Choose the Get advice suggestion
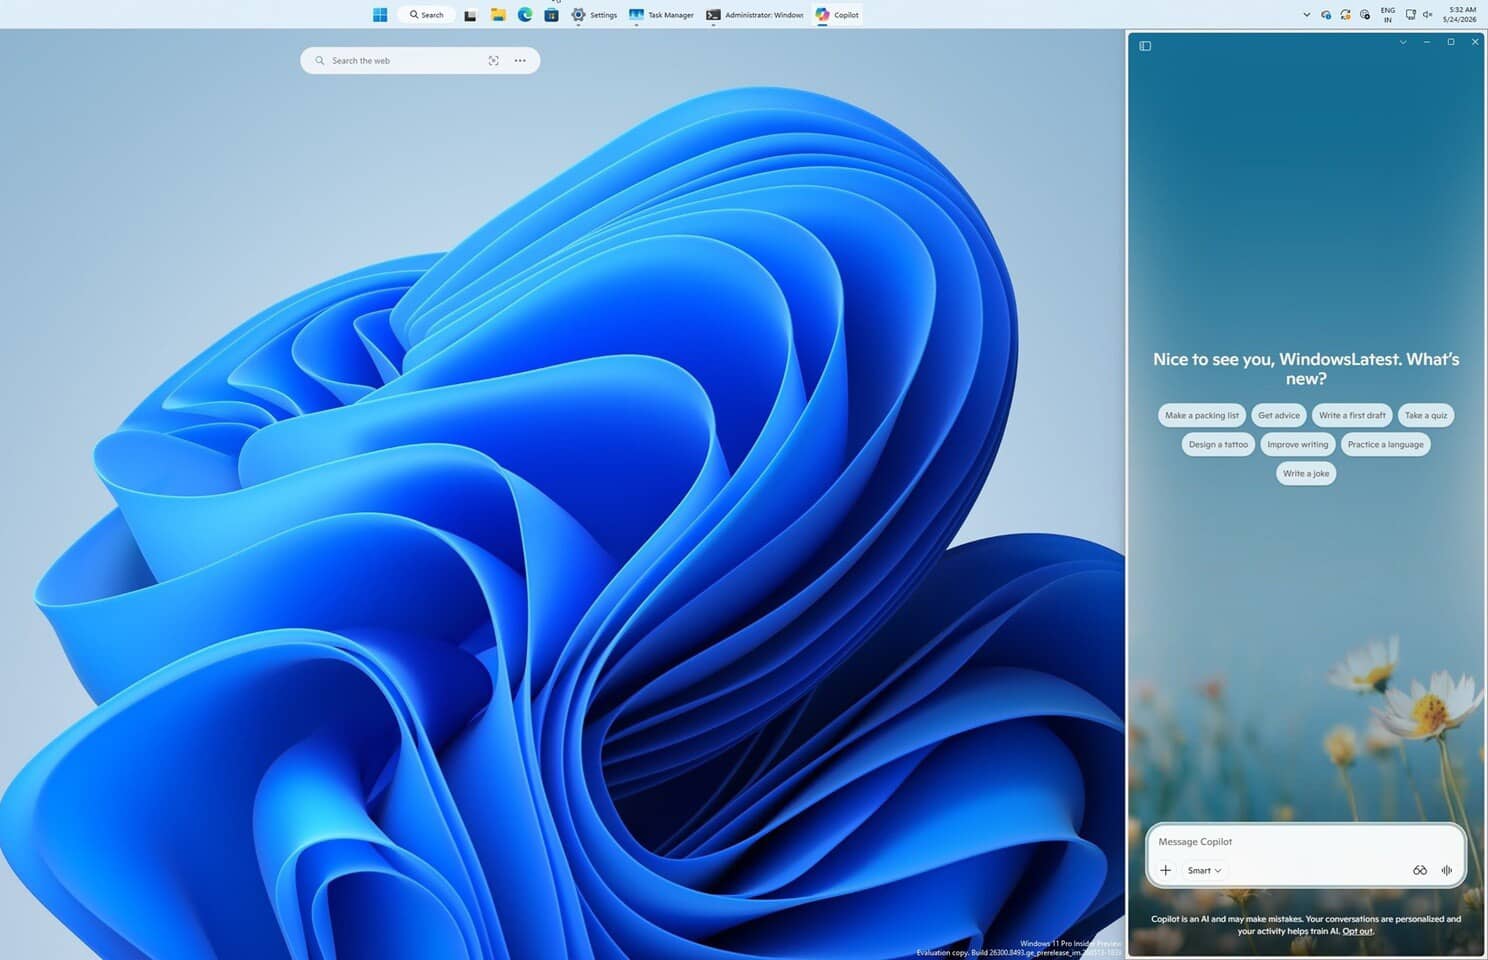 (1278, 415)
